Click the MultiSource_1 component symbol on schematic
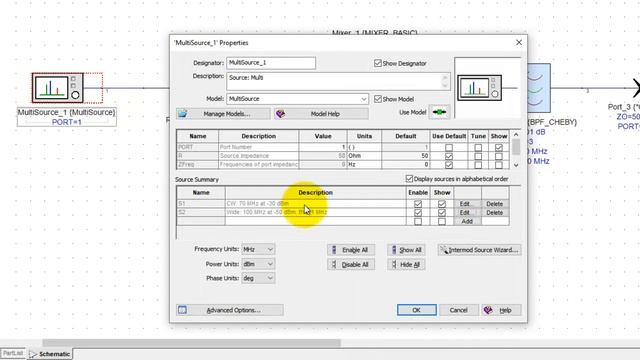640x360 pixels. (58, 88)
